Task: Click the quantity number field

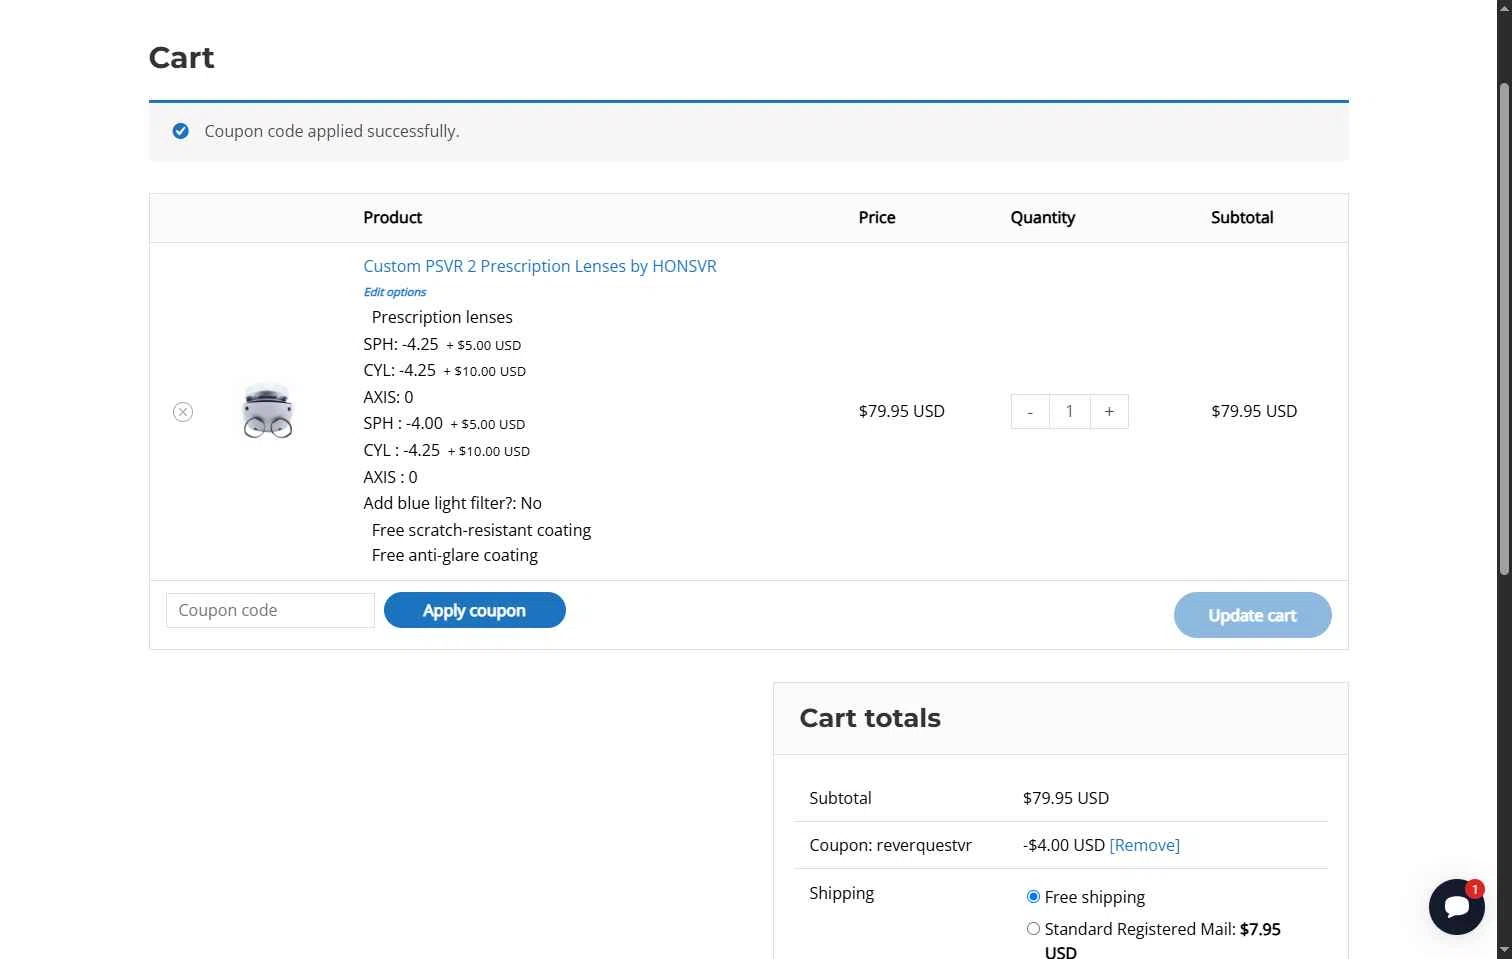Action: (x=1069, y=411)
